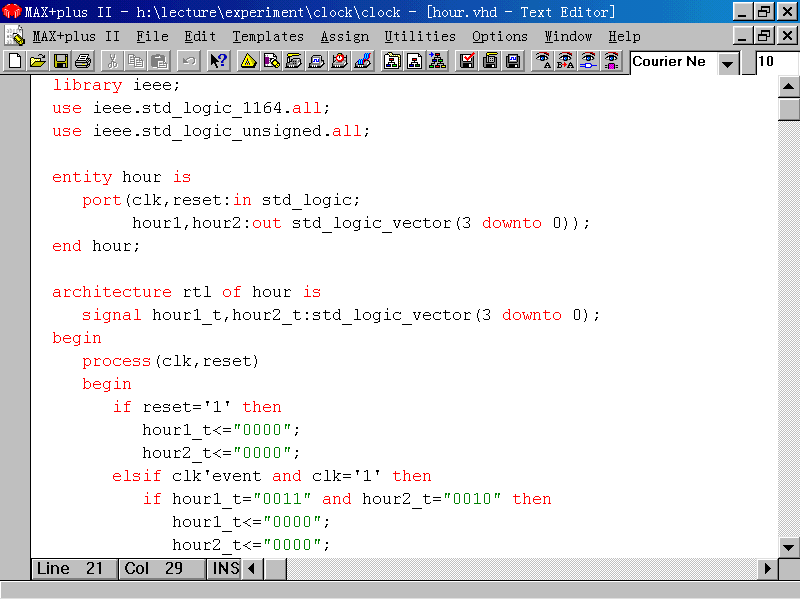800x600 pixels.
Task: Open the File menu
Action: [x=152, y=37]
